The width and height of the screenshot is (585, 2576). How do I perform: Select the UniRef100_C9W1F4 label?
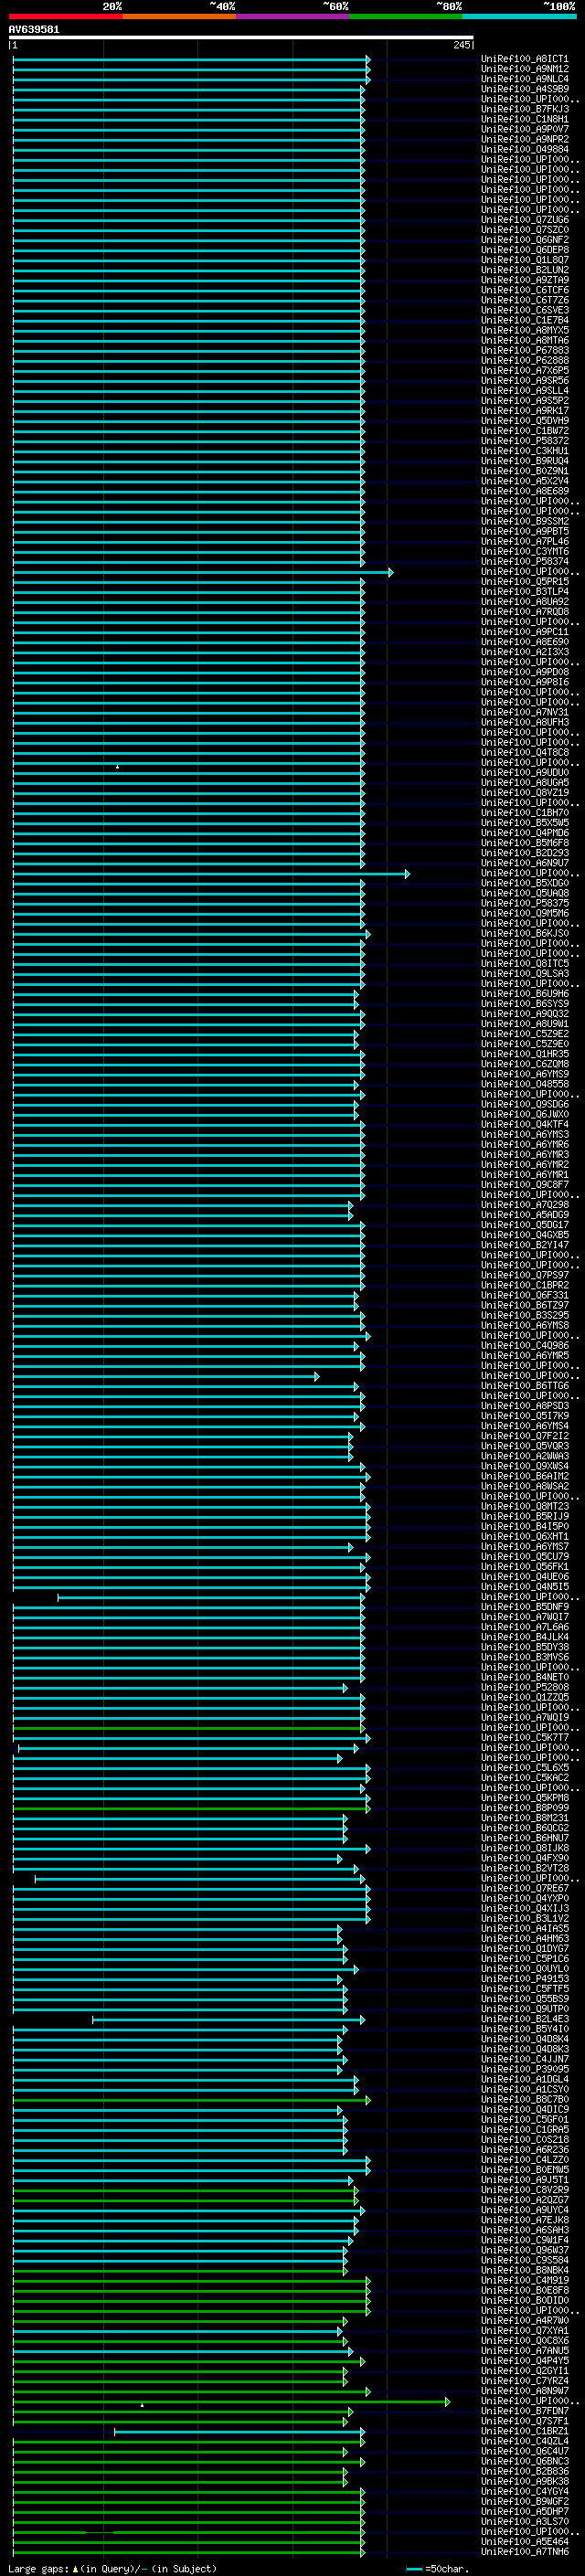pos(525,2239)
